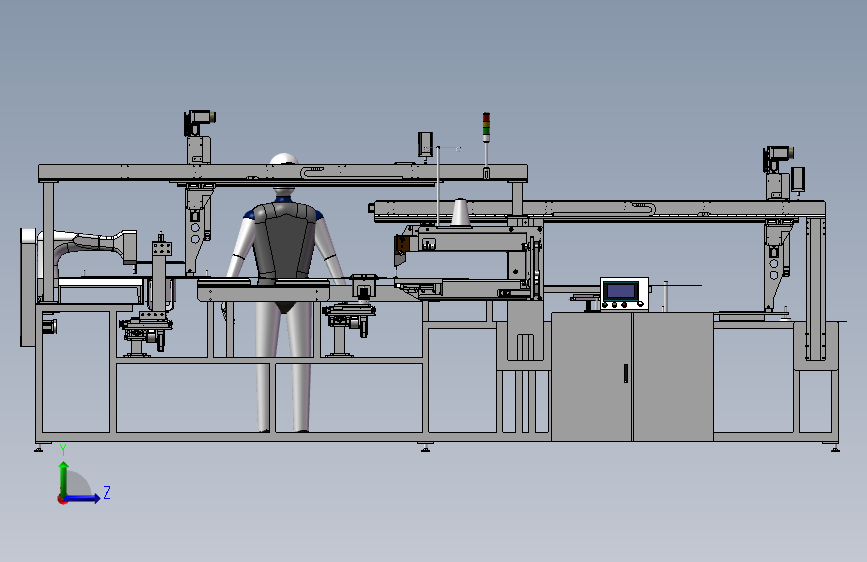867x562 pixels.
Task: Click the "Y" axis letter label
Action: (x=63, y=450)
